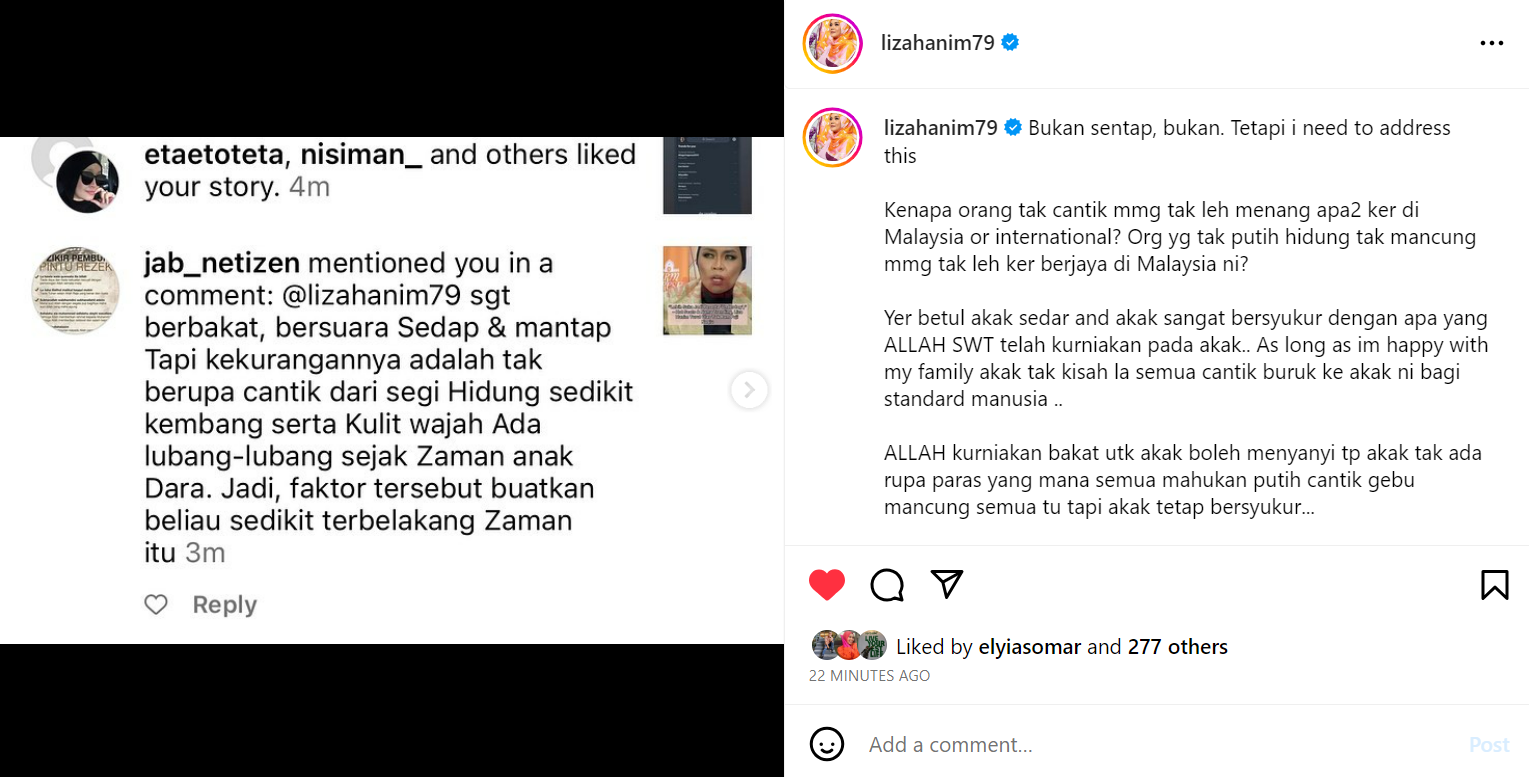Image resolution: width=1529 pixels, height=777 pixels.
Task: Click the caption profile avatar
Action: [x=832, y=137]
